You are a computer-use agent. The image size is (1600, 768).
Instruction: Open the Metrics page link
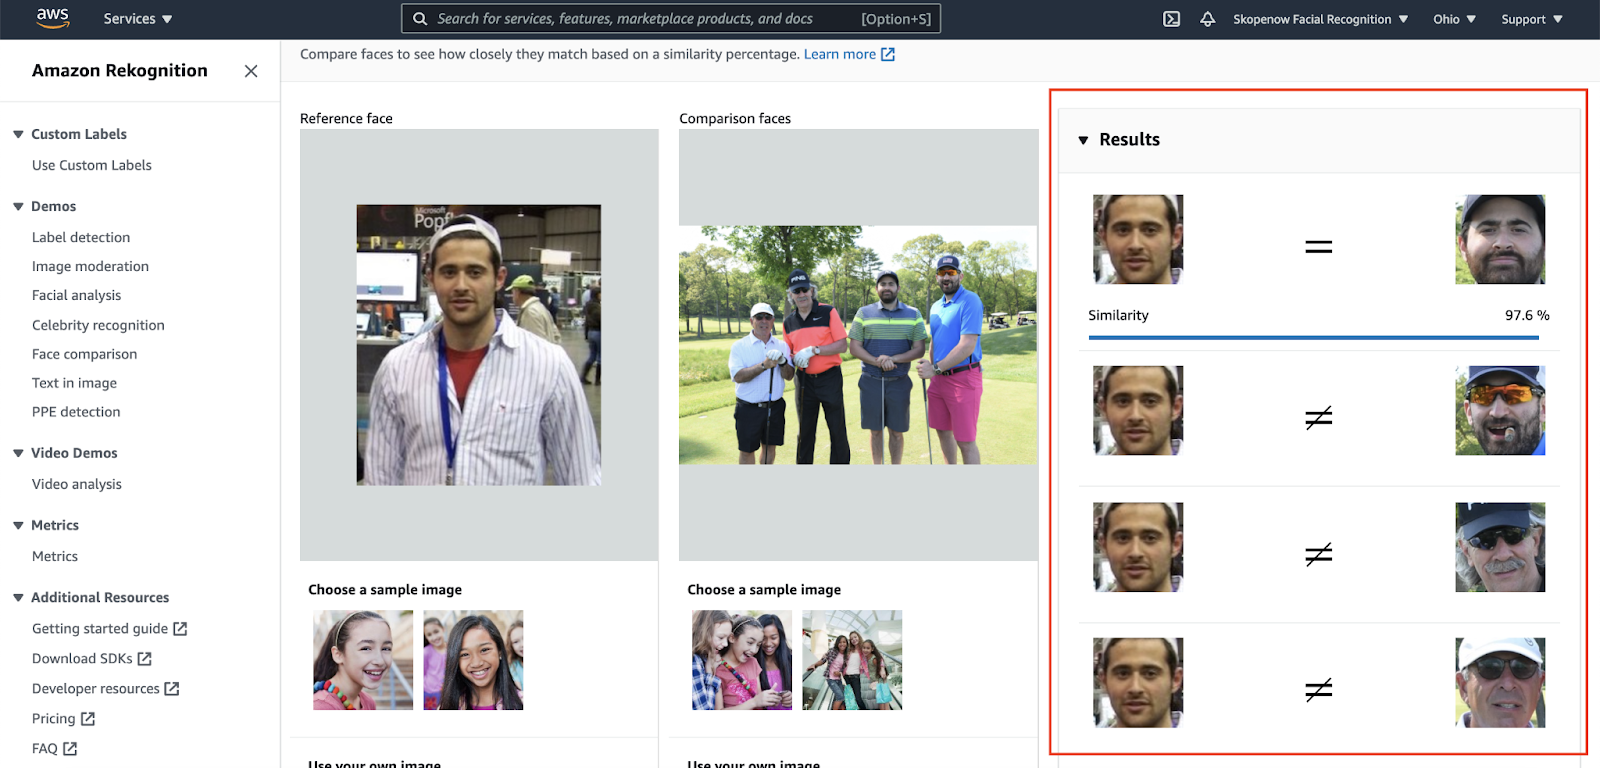[55, 556]
